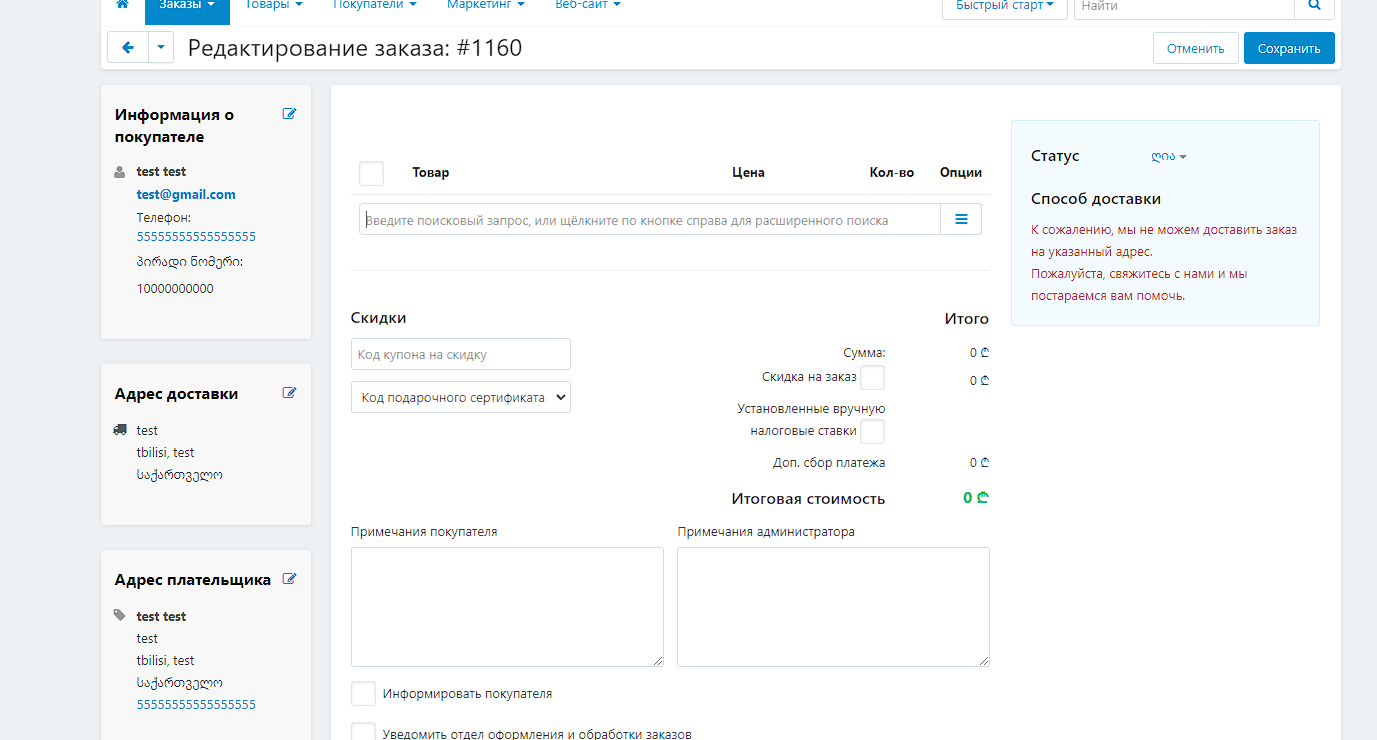
Task: Click the Кол-во column header
Action: click(x=892, y=172)
